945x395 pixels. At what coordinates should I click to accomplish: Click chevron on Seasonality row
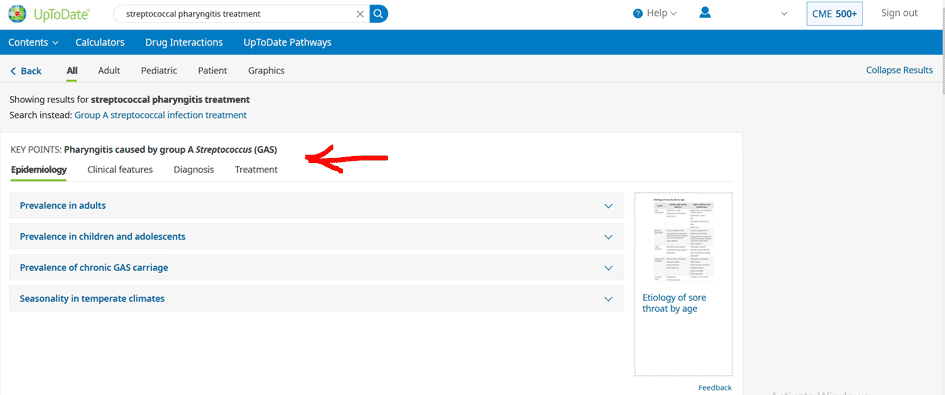click(x=608, y=299)
